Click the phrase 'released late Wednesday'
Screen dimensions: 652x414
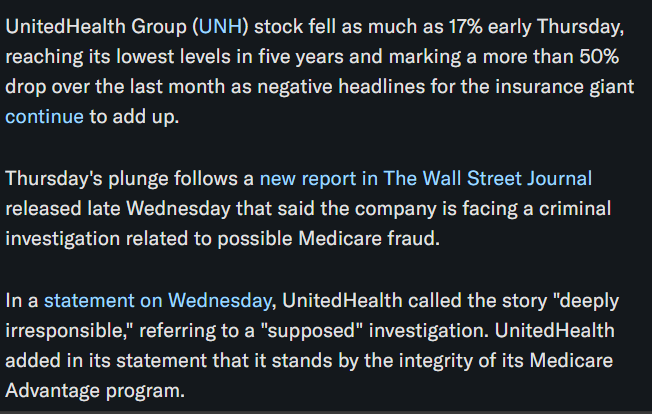(118, 209)
